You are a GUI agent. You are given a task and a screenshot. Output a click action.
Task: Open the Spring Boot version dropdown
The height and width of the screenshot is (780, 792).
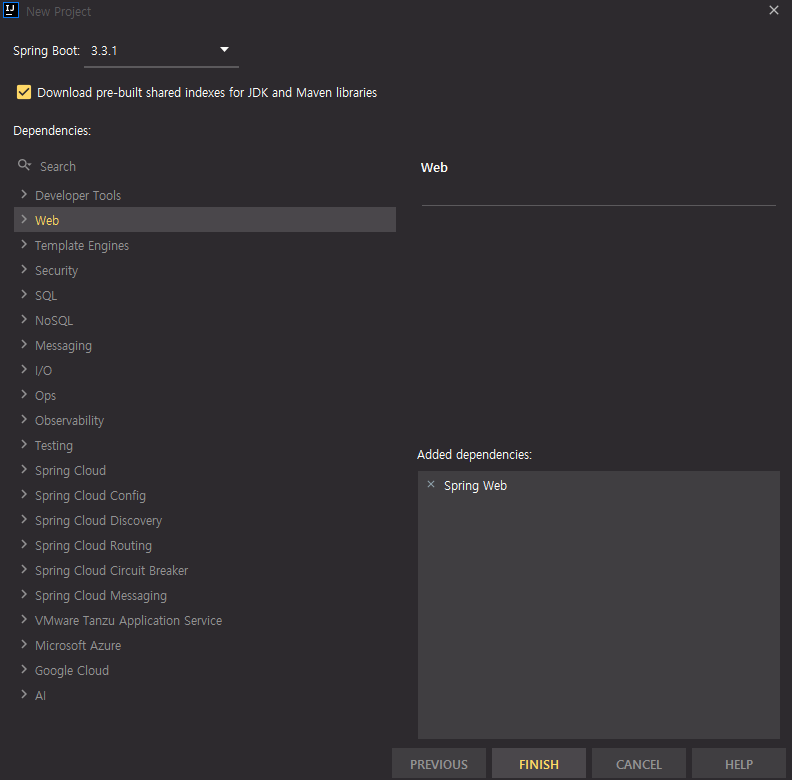click(224, 50)
